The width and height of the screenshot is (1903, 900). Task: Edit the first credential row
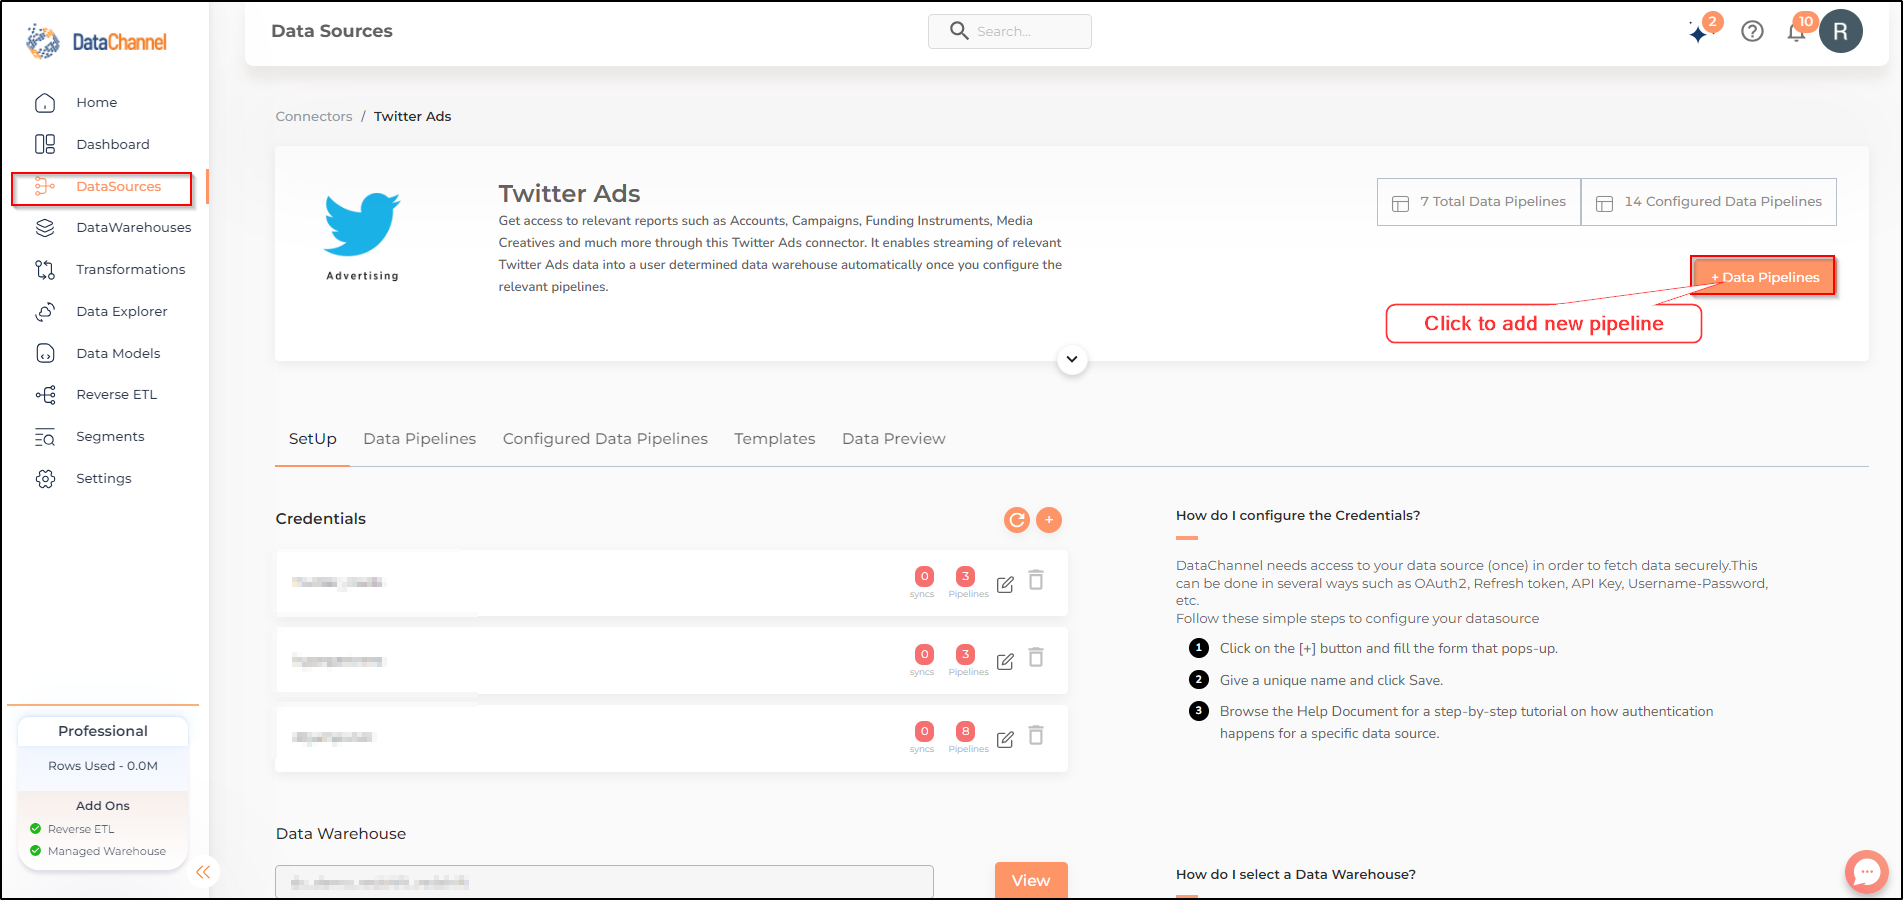click(x=1005, y=584)
